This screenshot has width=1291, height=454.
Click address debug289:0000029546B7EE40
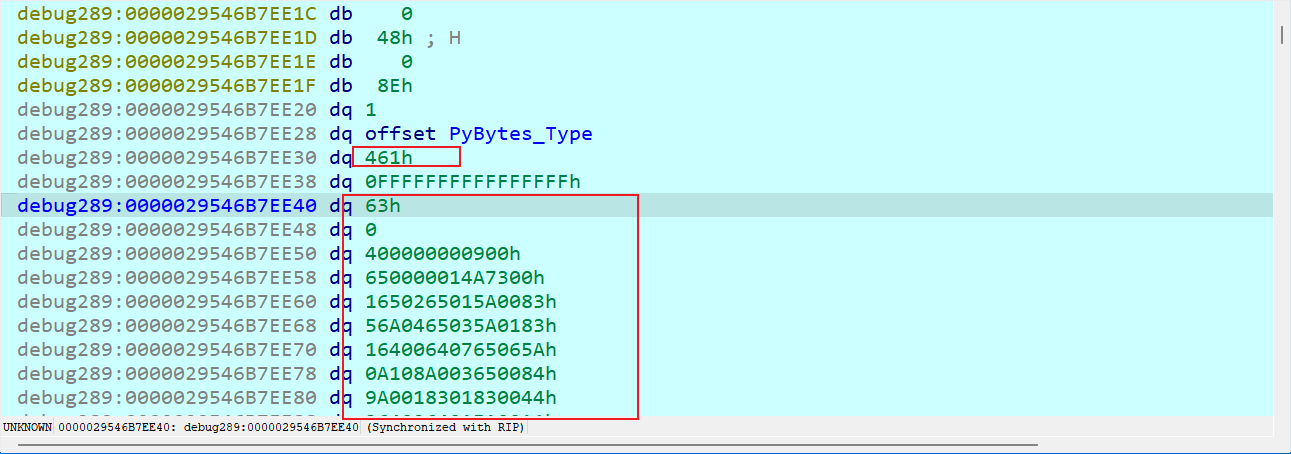(167, 205)
